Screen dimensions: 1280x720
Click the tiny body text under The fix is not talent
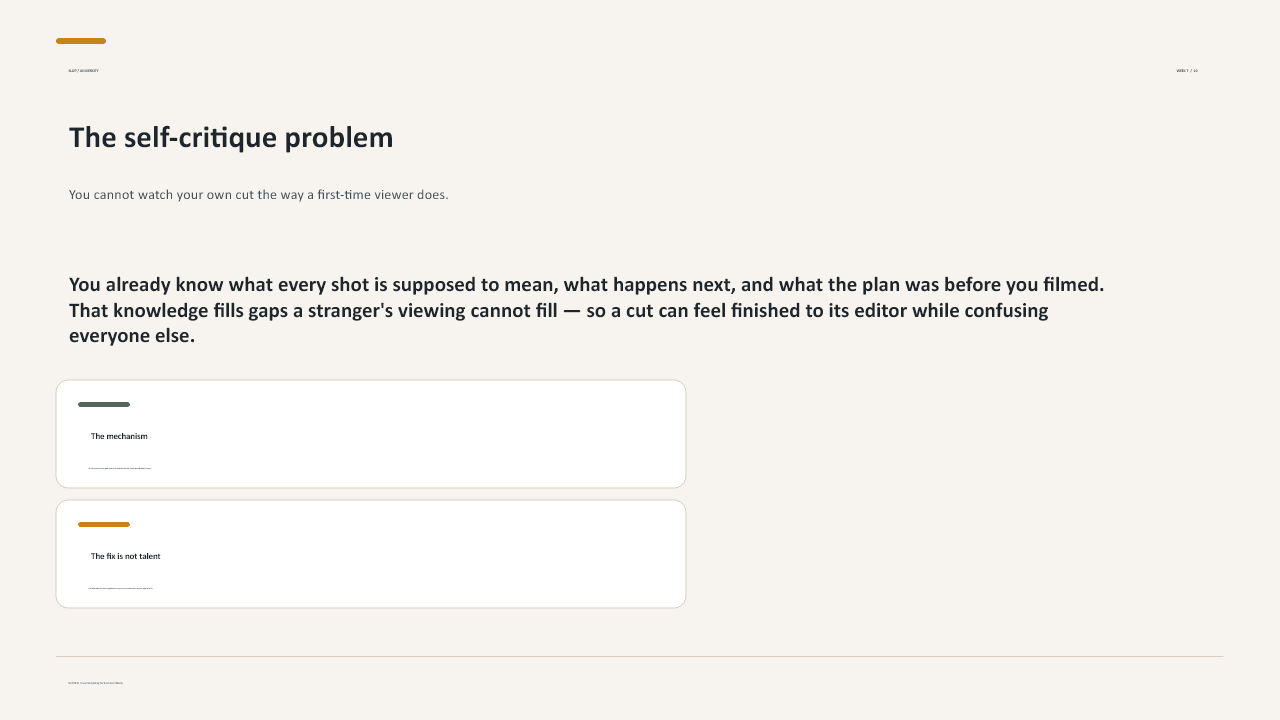pos(121,588)
